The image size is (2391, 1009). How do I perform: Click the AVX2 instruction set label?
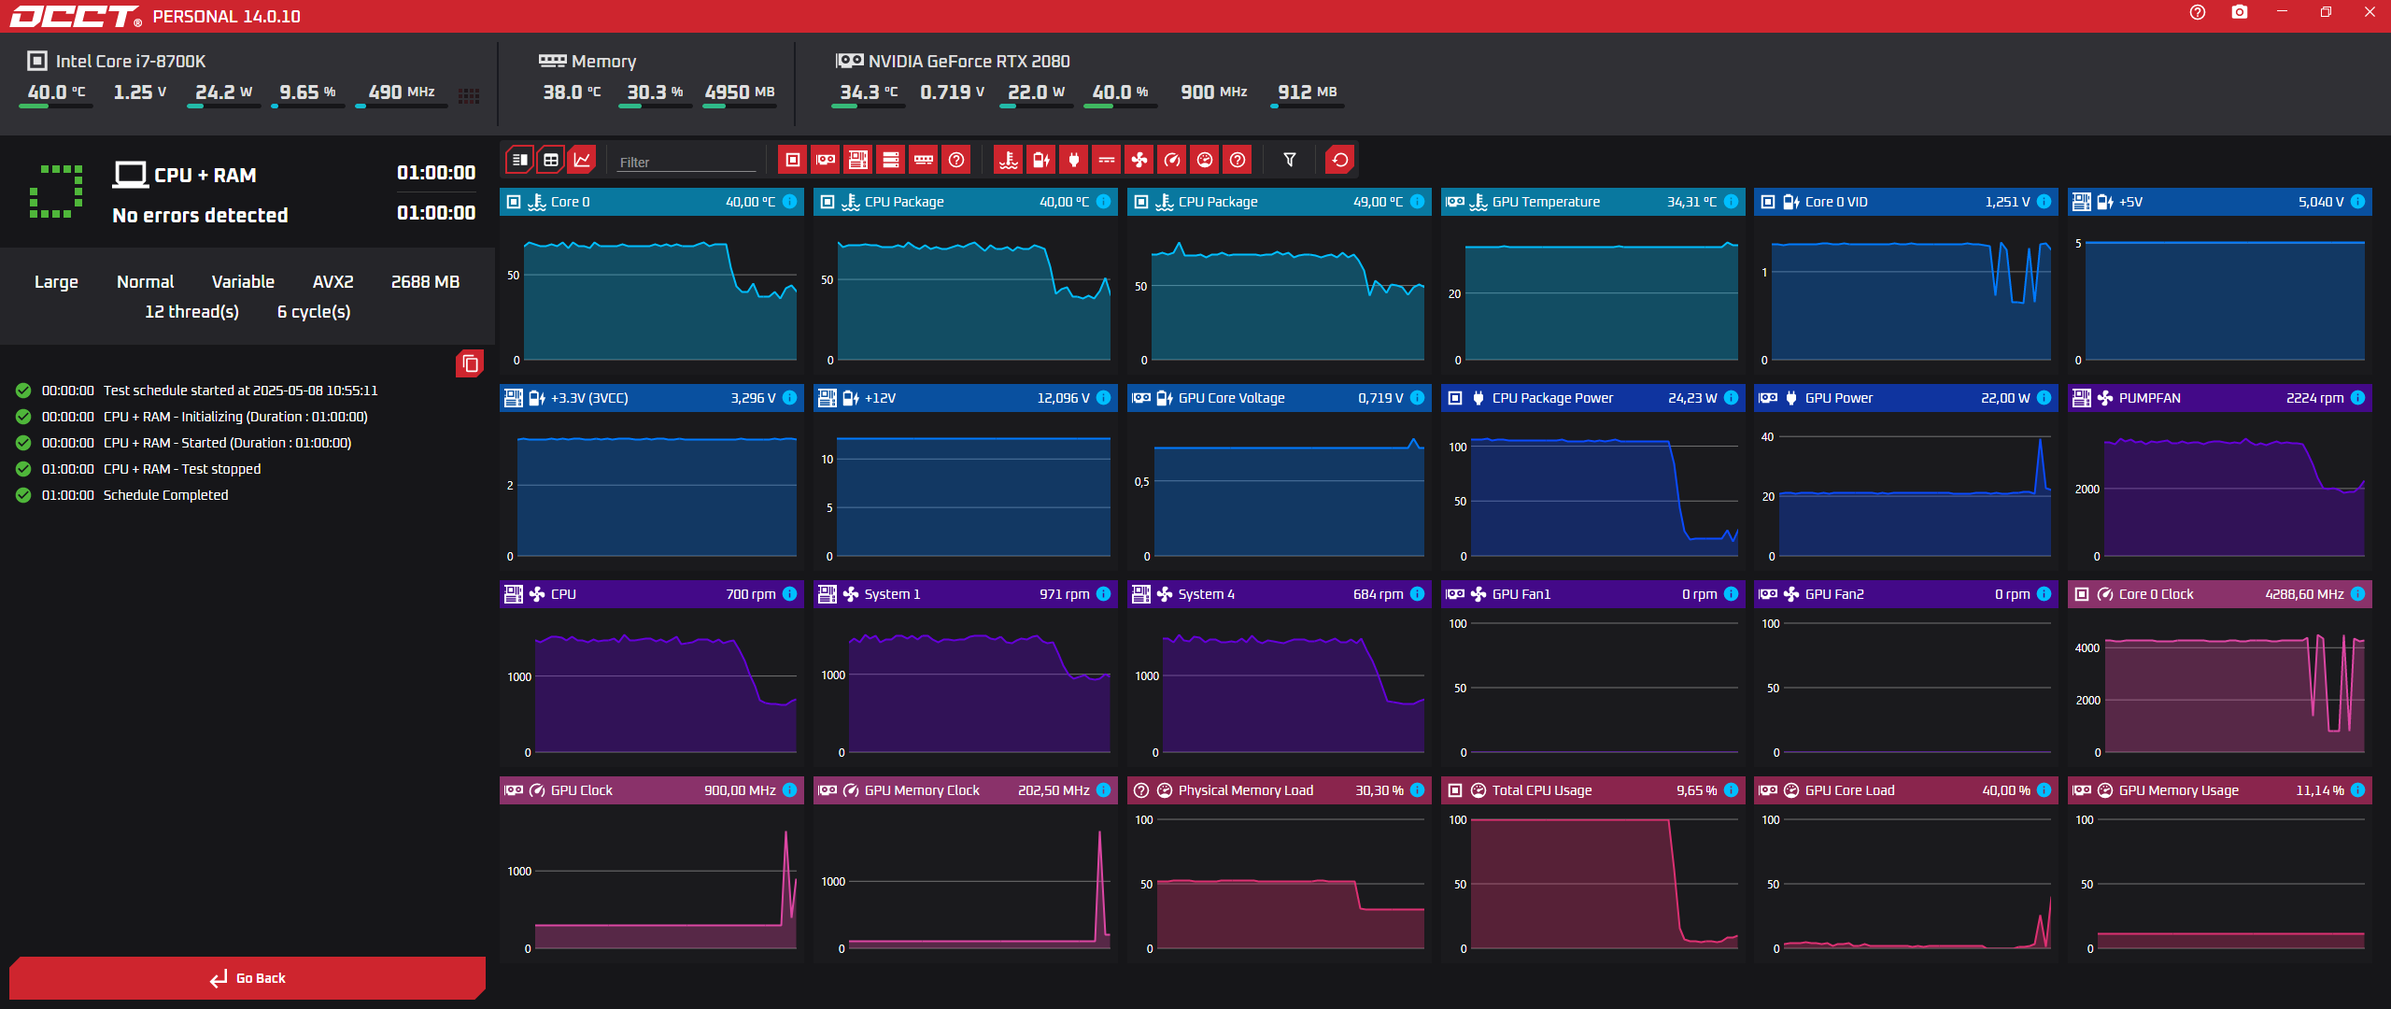coord(333,282)
